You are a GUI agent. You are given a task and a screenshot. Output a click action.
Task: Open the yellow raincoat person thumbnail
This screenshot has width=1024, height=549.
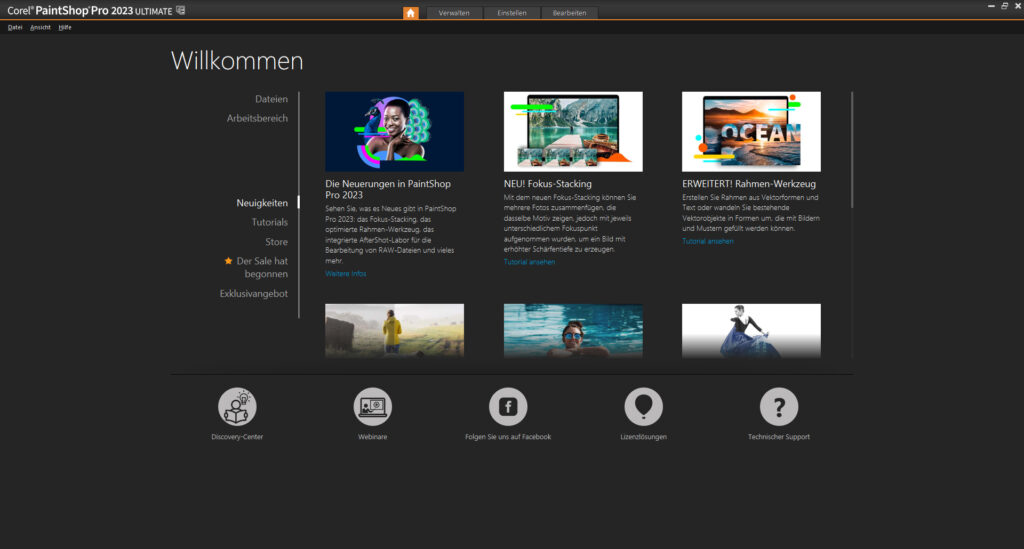[x=394, y=330]
